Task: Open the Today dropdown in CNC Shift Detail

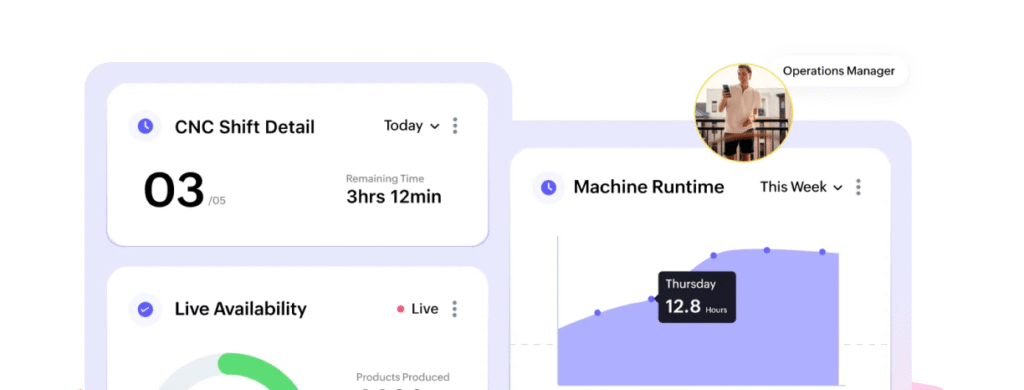Action: [411, 126]
